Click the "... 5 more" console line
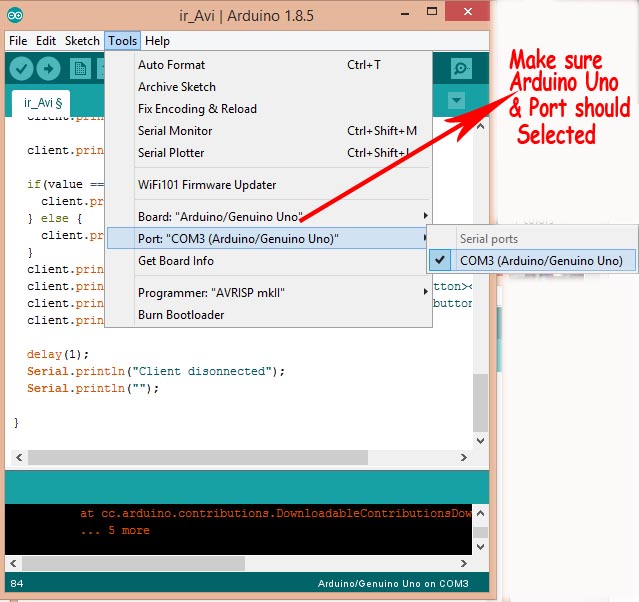 tap(115, 530)
